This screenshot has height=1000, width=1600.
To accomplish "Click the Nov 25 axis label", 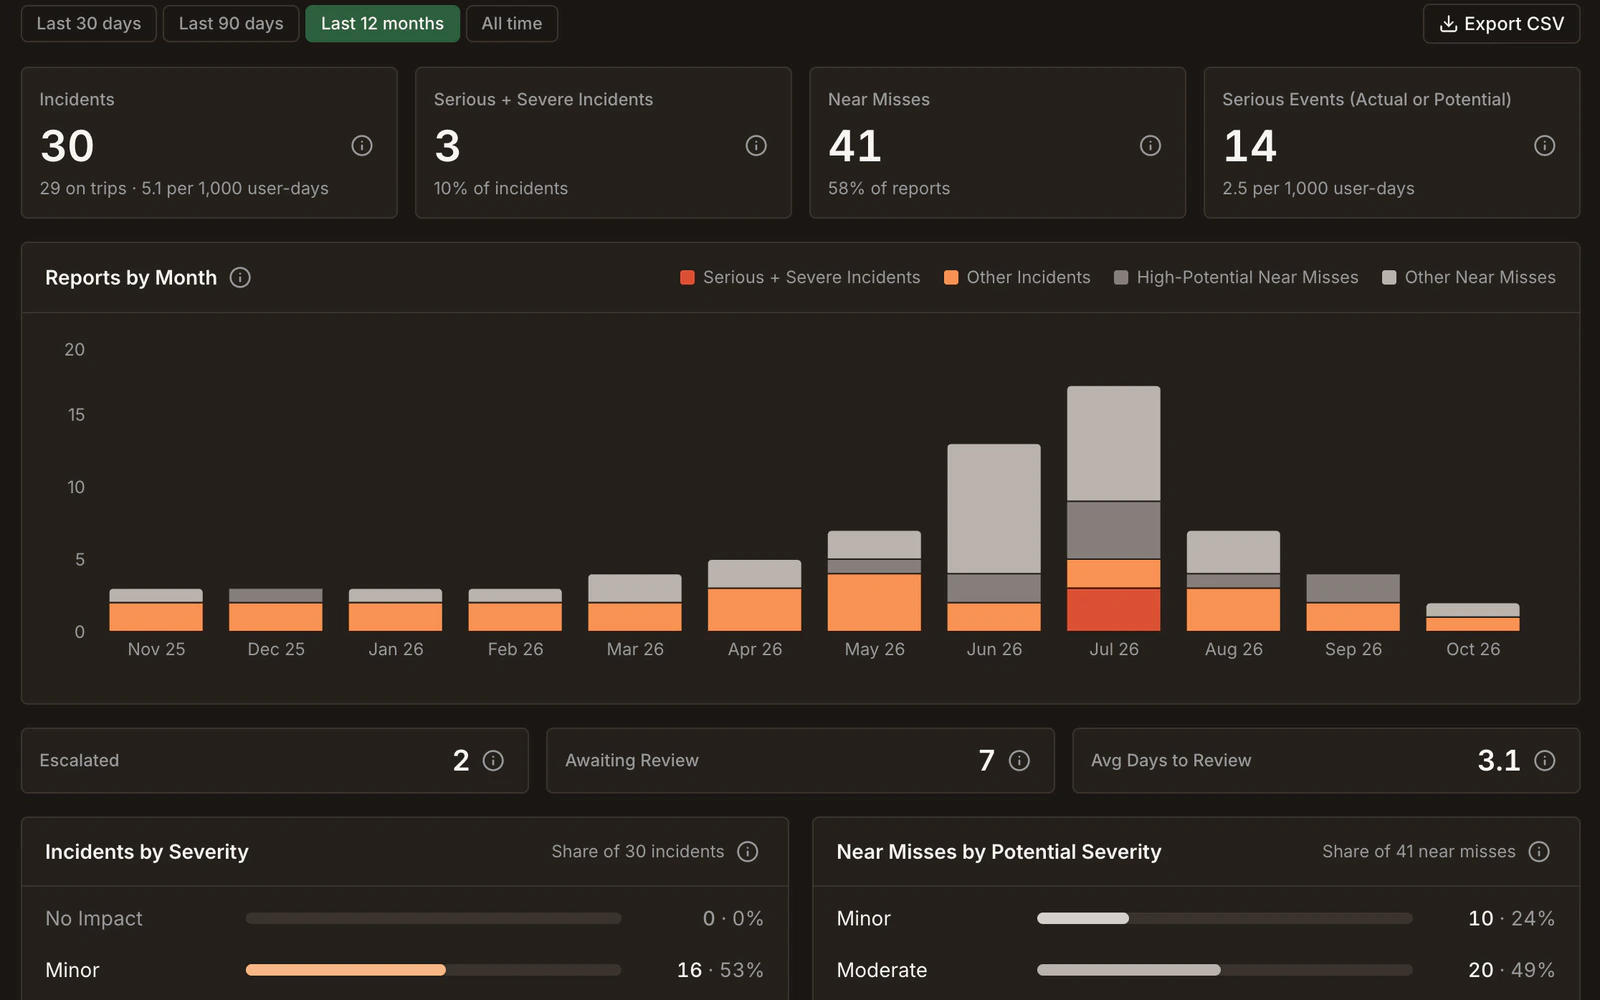I will tap(156, 649).
